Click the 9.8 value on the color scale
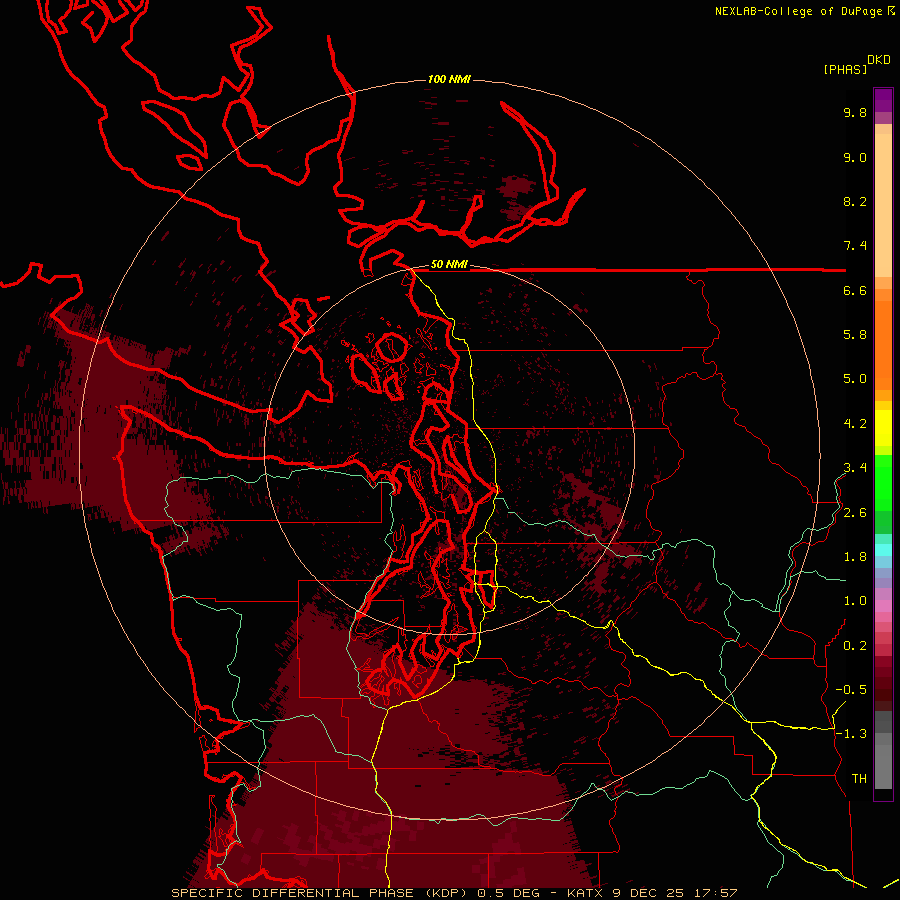900x900 pixels. 855,112
